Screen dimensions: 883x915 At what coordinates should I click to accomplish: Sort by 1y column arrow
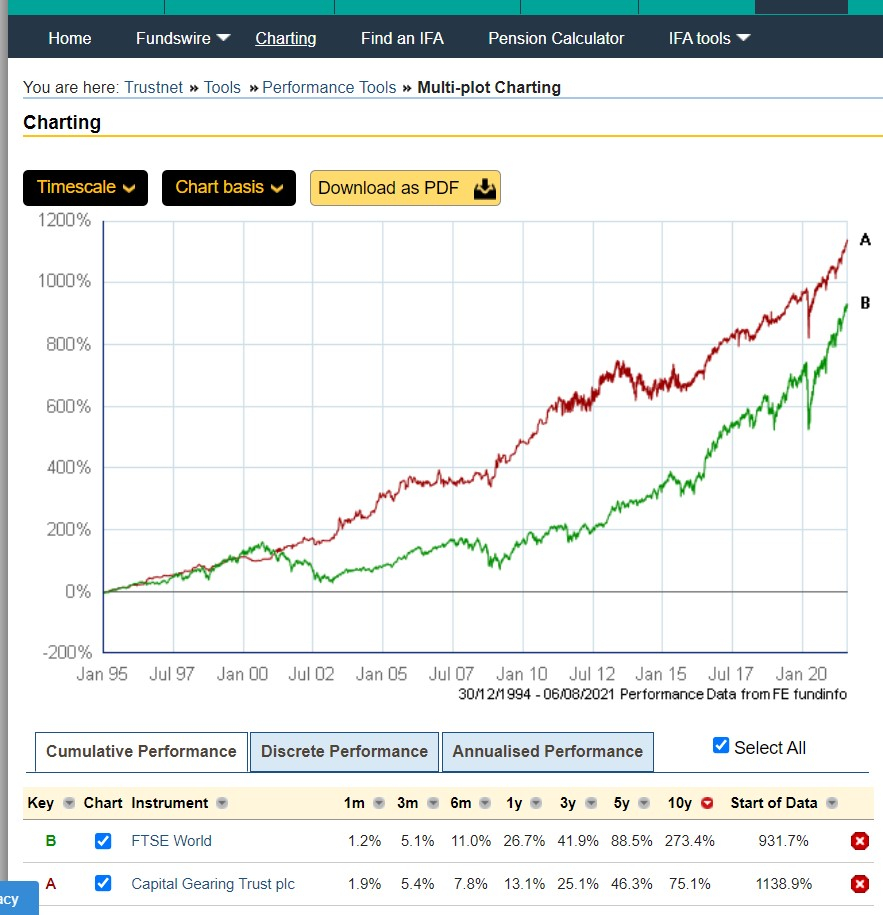coord(536,803)
